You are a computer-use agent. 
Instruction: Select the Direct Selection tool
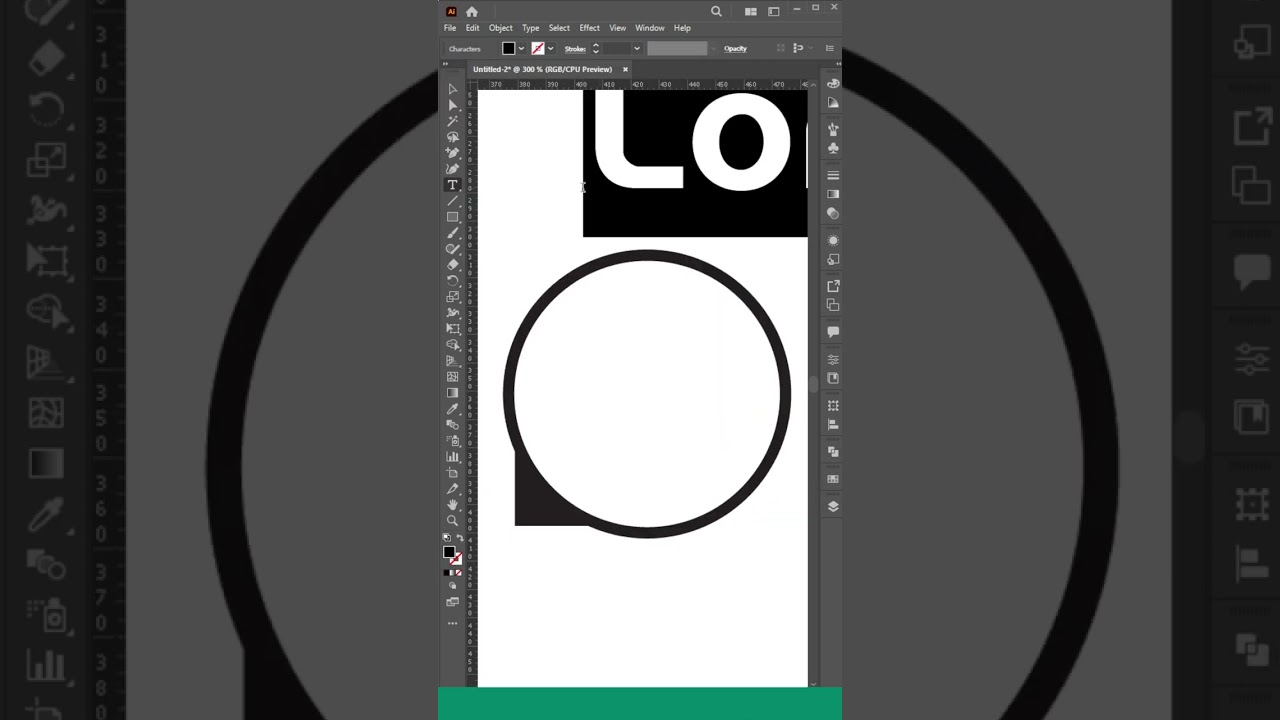[453, 105]
